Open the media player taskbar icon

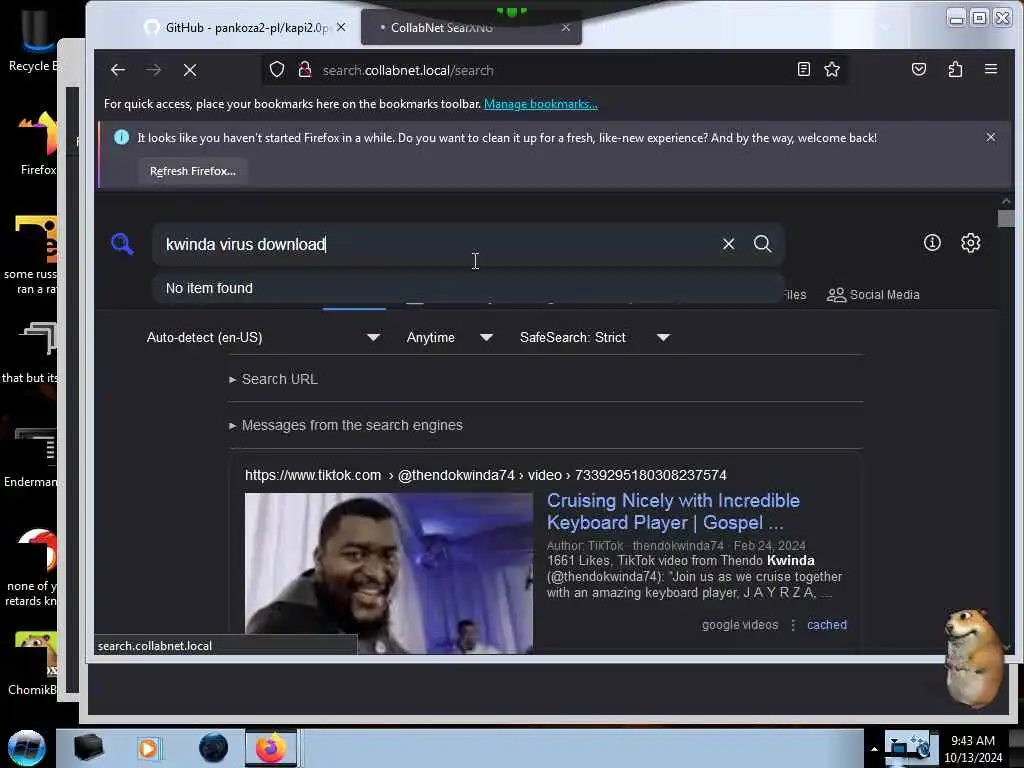tap(148, 748)
